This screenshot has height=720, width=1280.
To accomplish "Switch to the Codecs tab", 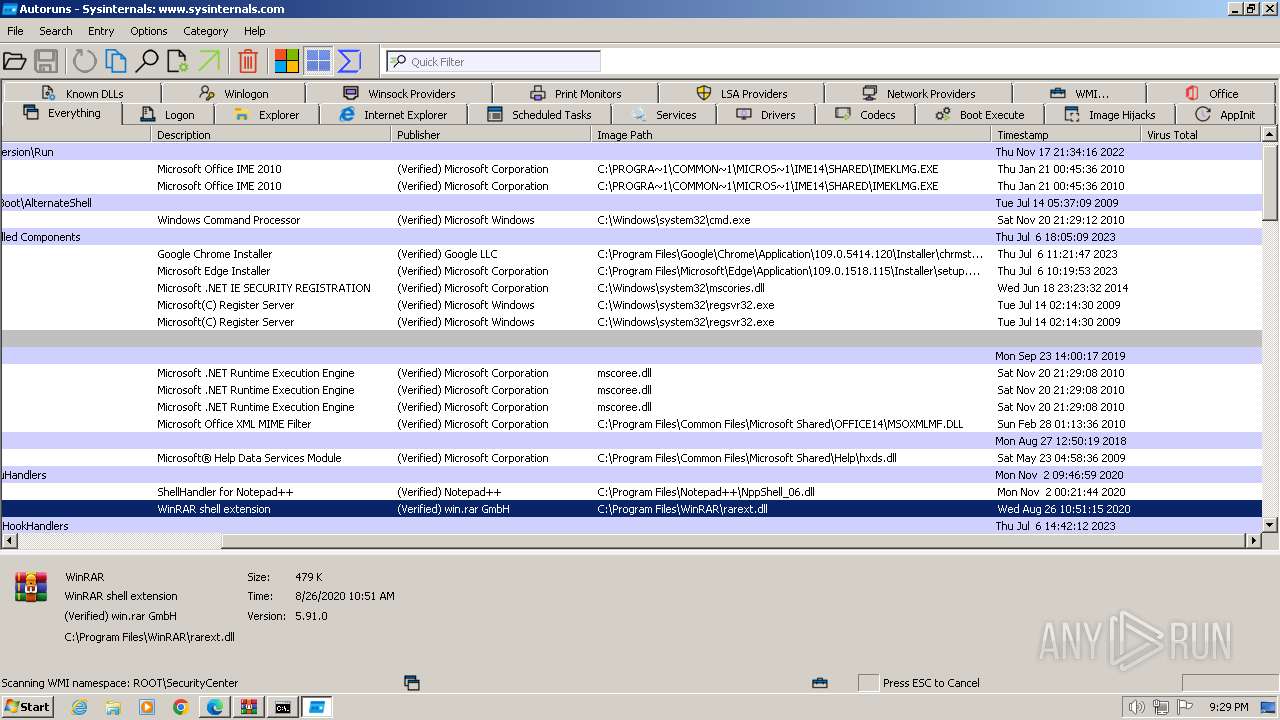I will (865, 114).
